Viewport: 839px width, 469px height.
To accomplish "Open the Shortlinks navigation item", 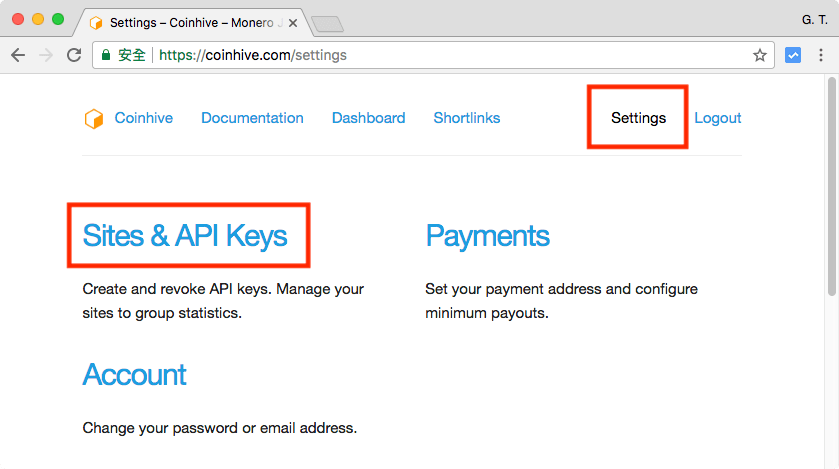I will pyautogui.click(x=466, y=118).
